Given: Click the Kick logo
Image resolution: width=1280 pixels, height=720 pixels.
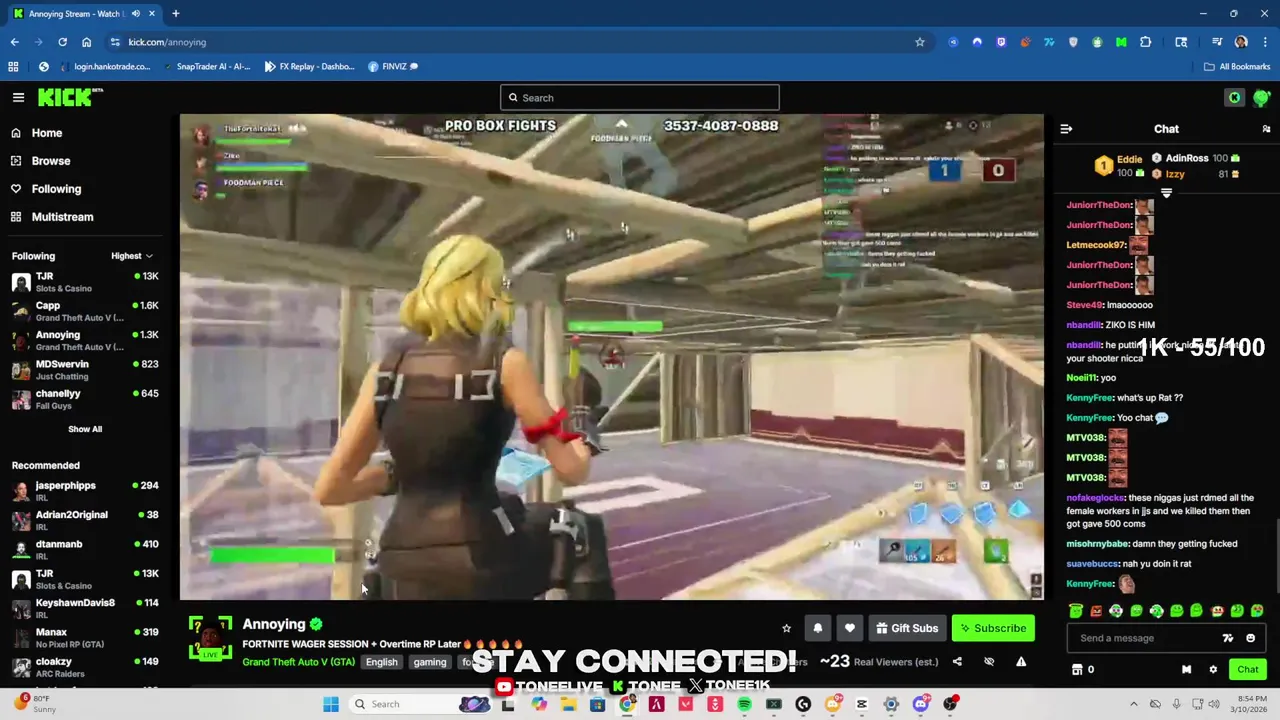Looking at the screenshot, I should point(70,97).
